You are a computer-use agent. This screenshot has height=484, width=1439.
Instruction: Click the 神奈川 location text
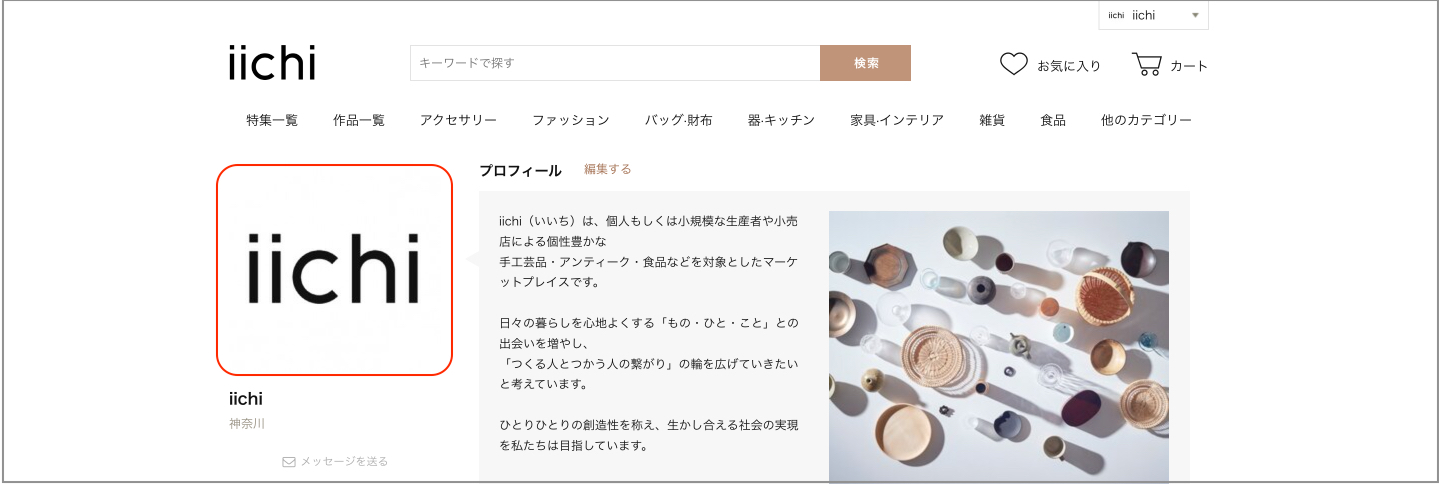pyautogui.click(x=247, y=424)
